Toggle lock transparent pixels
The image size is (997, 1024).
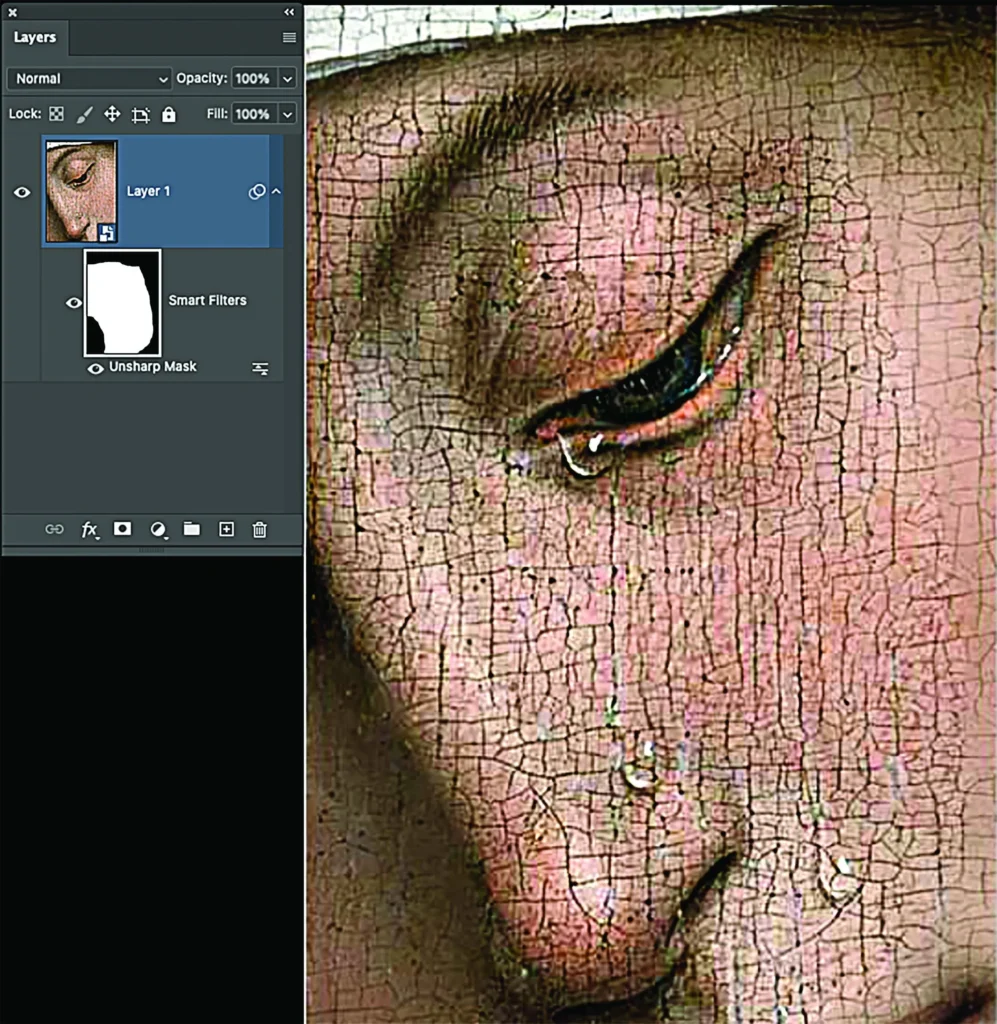57,114
